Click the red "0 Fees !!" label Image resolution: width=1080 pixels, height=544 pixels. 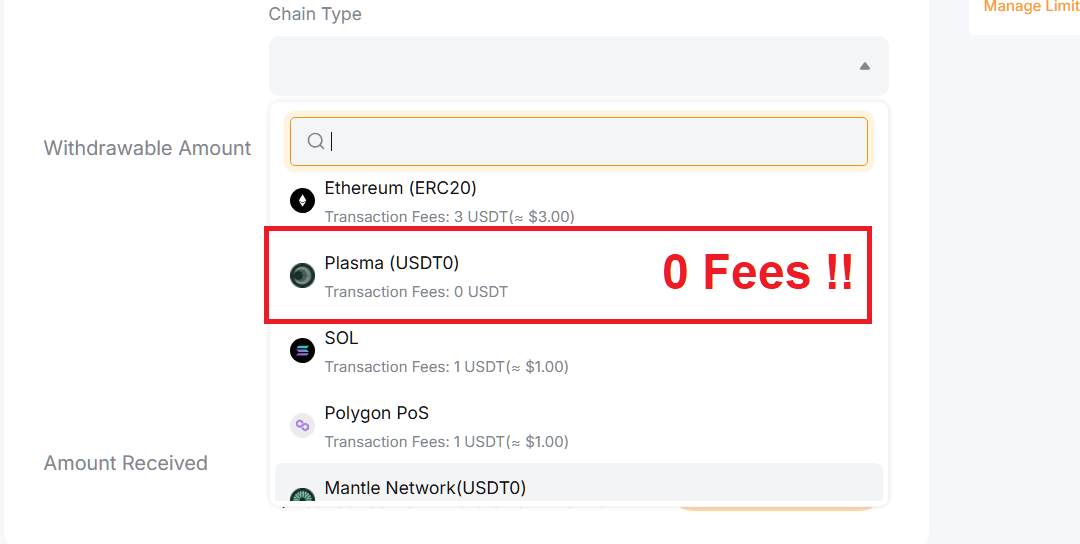[759, 272]
